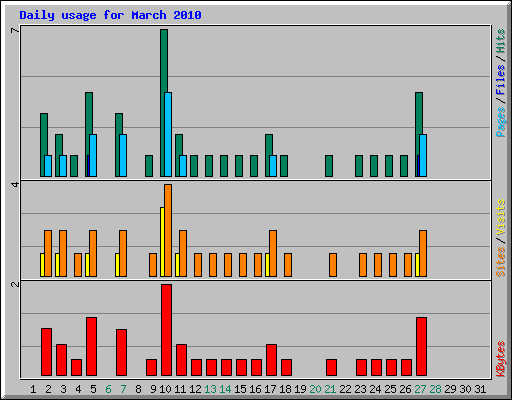The height and width of the screenshot is (400, 512).
Task: Click the green hits bar for day 9
Action: 149,166
